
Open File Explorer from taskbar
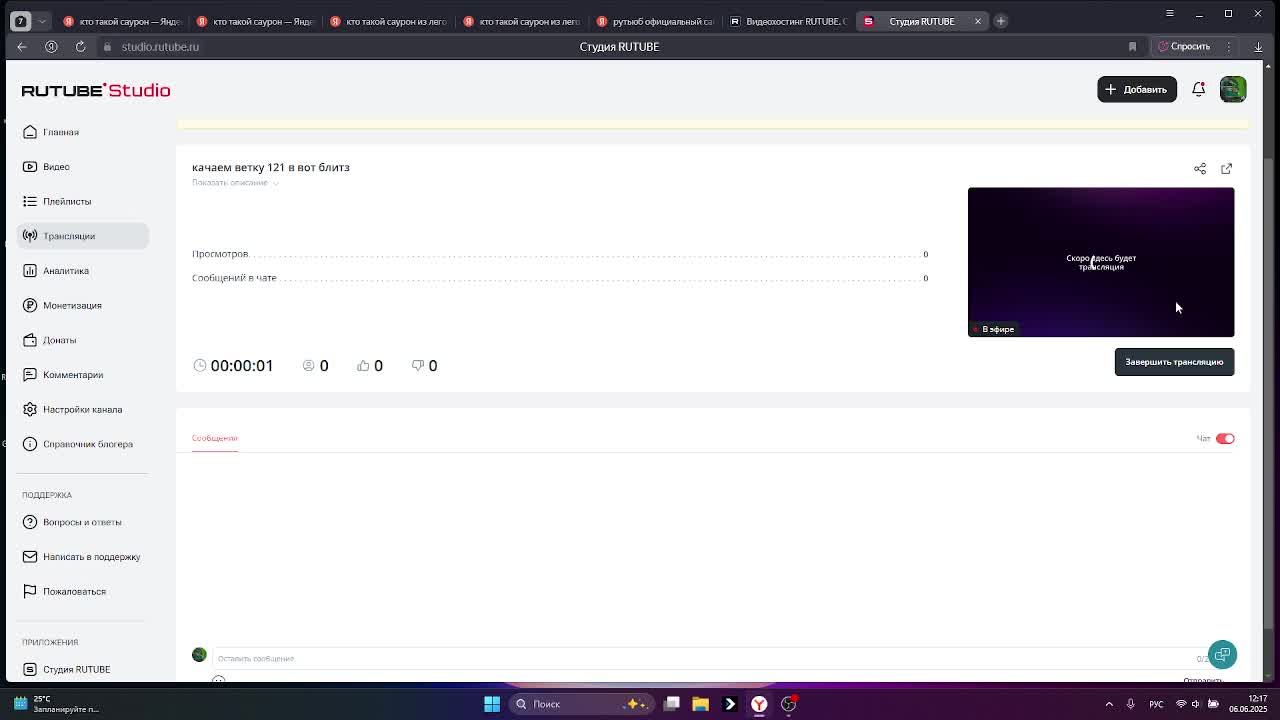700,704
